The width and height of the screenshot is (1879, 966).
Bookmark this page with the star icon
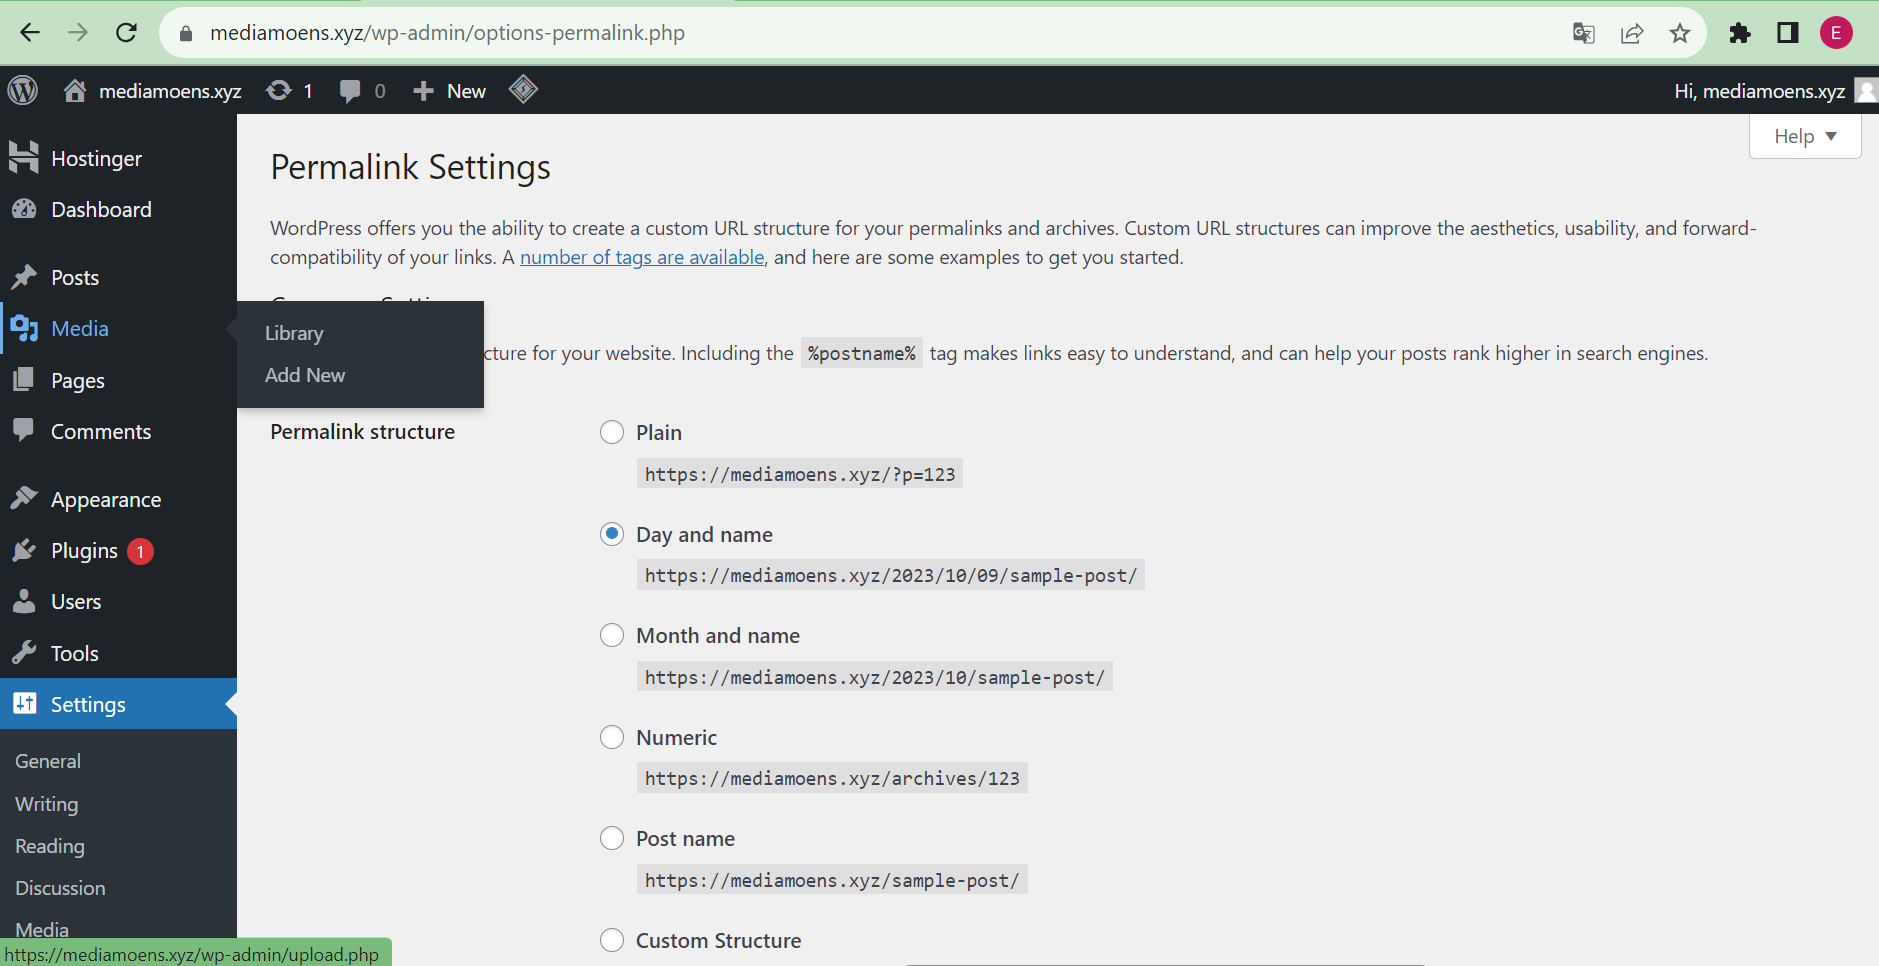(1680, 33)
